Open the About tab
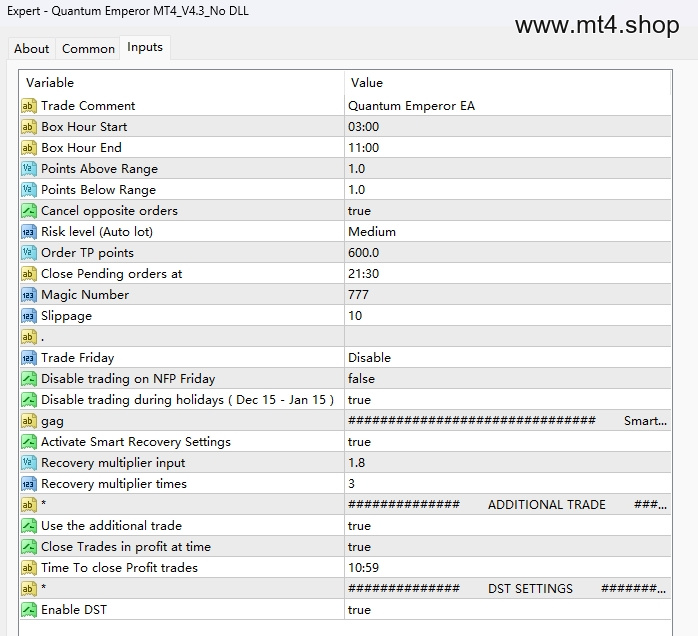The width and height of the screenshot is (698, 636). pyautogui.click(x=31, y=49)
